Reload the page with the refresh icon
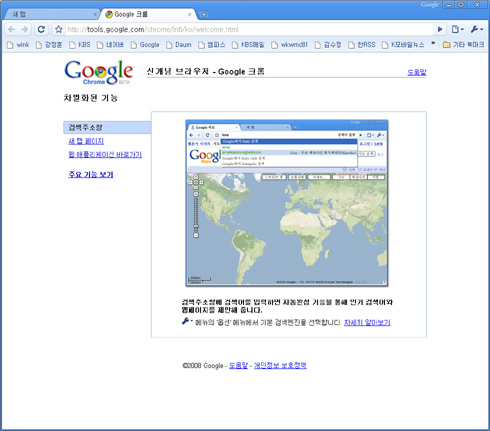 [x=41, y=29]
